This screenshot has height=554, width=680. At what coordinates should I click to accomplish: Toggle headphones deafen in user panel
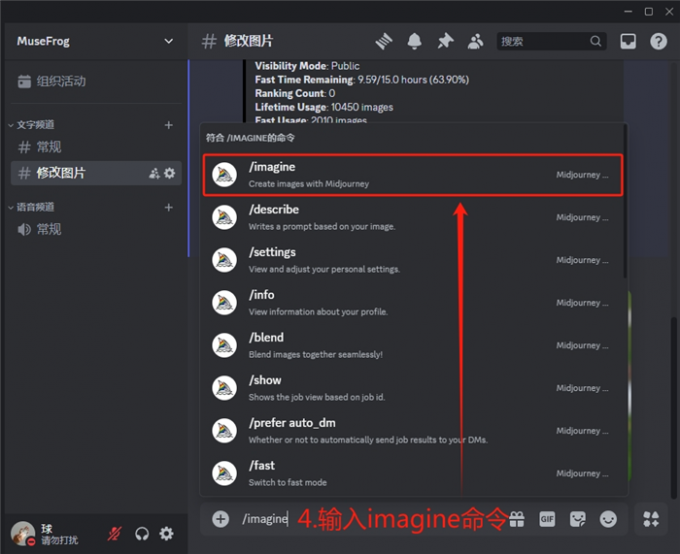[x=142, y=534]
